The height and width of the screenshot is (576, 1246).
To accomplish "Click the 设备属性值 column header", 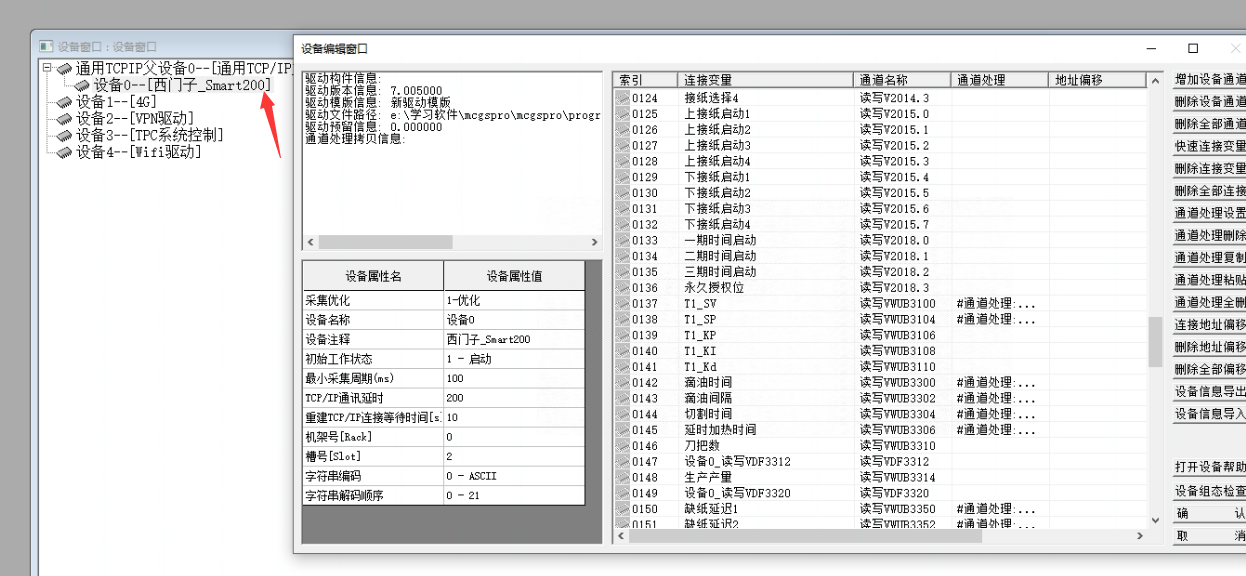I will tap(514, 276).
